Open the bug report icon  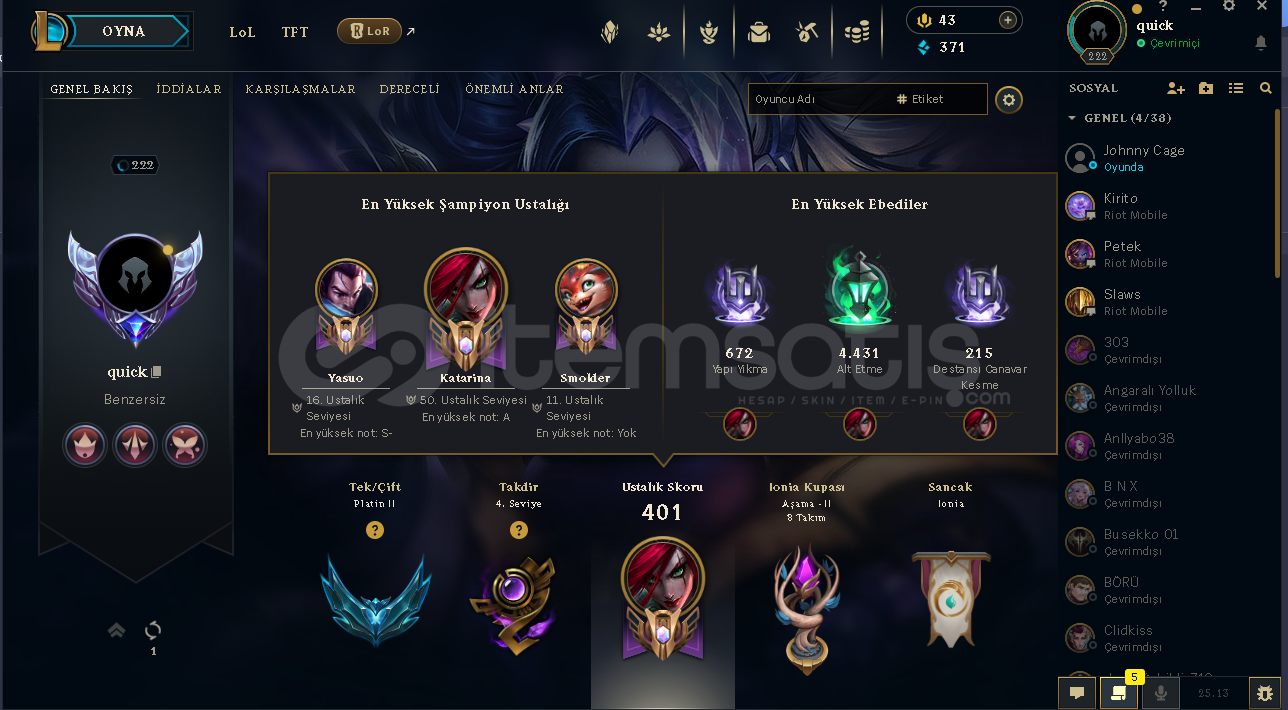[x=1265, y=692]
